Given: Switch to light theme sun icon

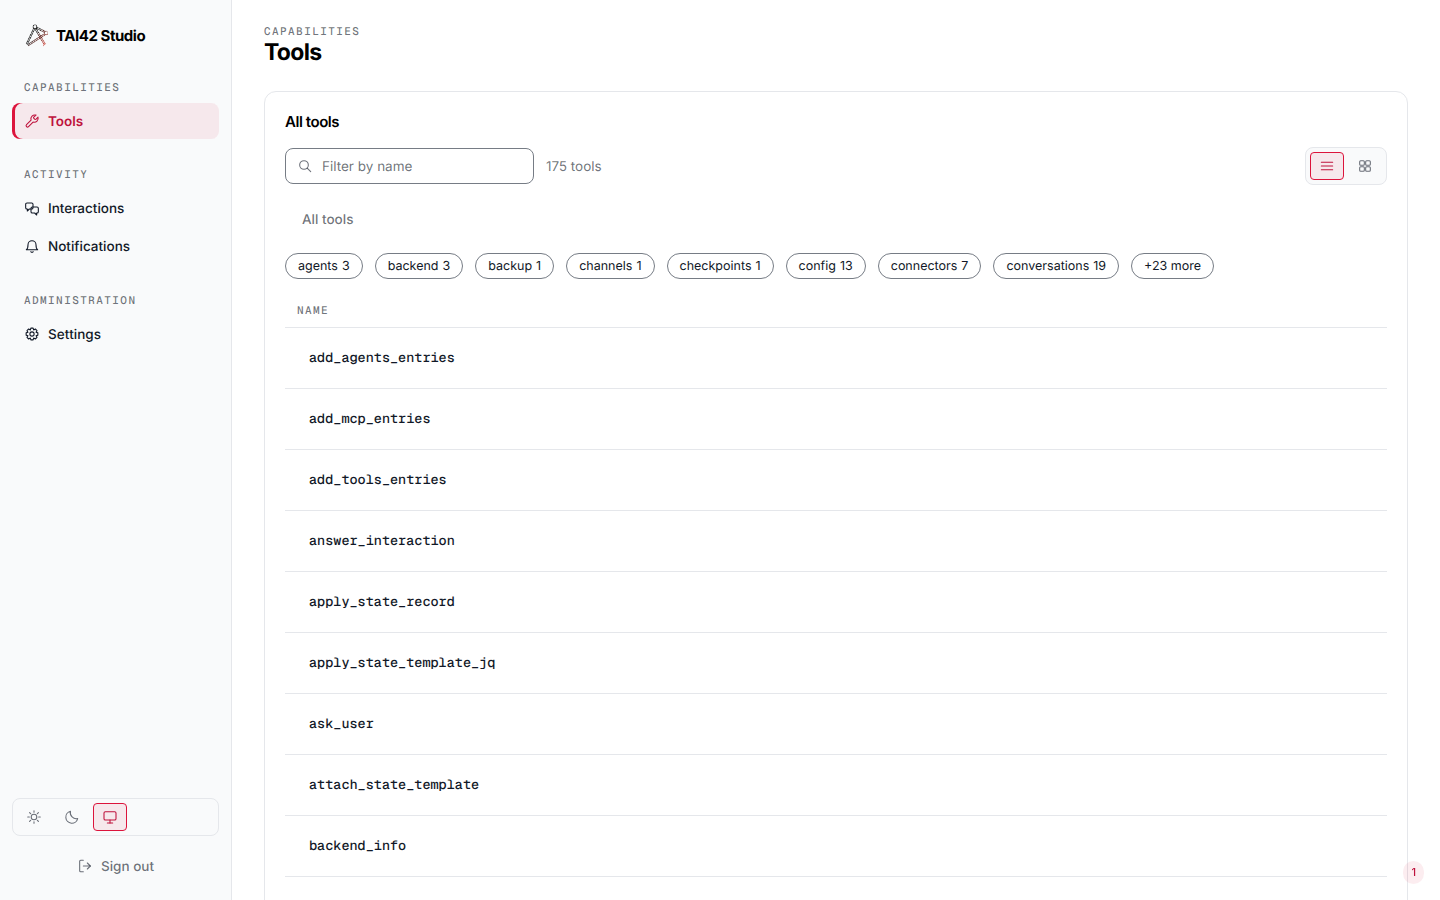Looking at the screenshot, I should pyautogui.click(x=34, y=817).
